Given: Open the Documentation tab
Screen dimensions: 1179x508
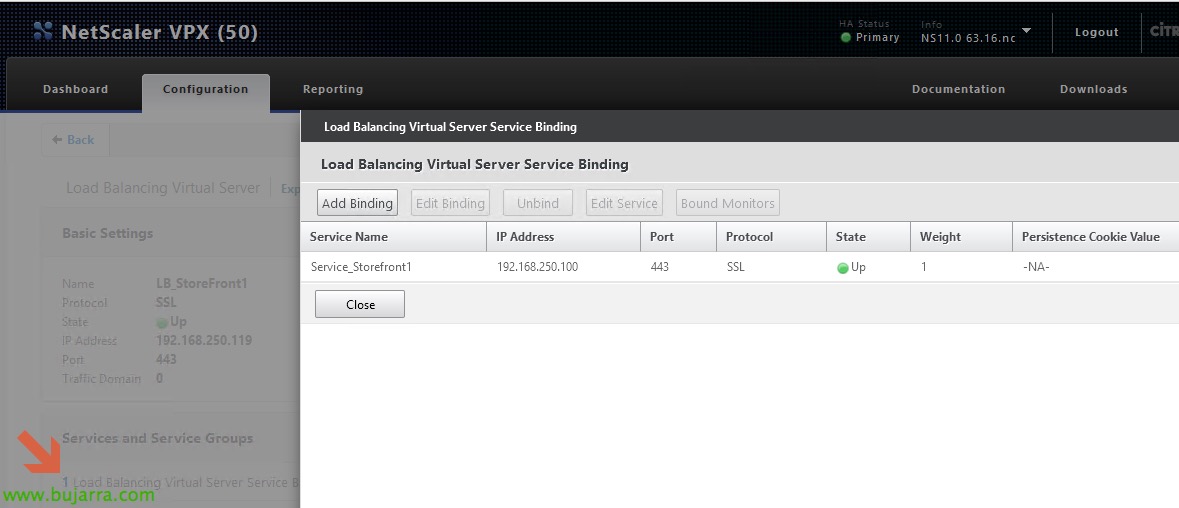Looking at the screenshot, I should tap(958, 89).
